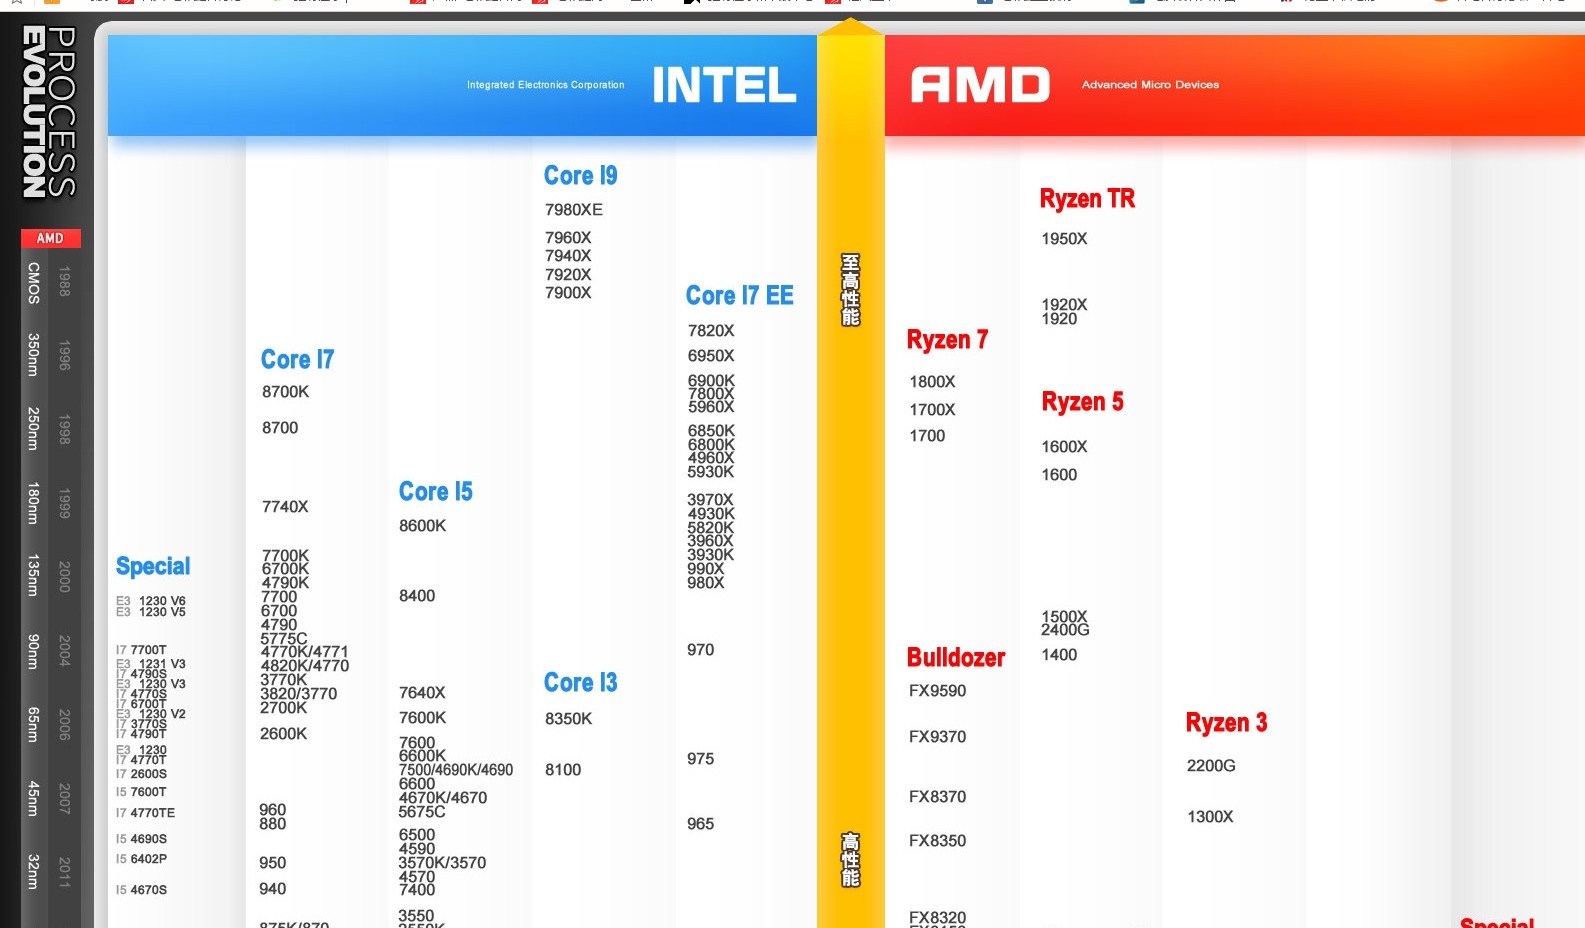The image size is (1585, 928).
Task: Click the Core I3 heading
Action: [x=580, y=682]
